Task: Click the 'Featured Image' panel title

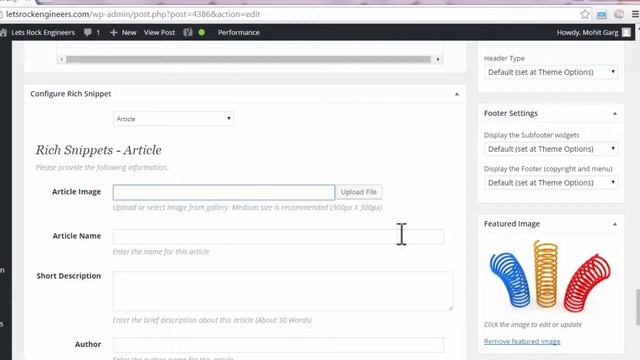Action: tap(512, 224)
